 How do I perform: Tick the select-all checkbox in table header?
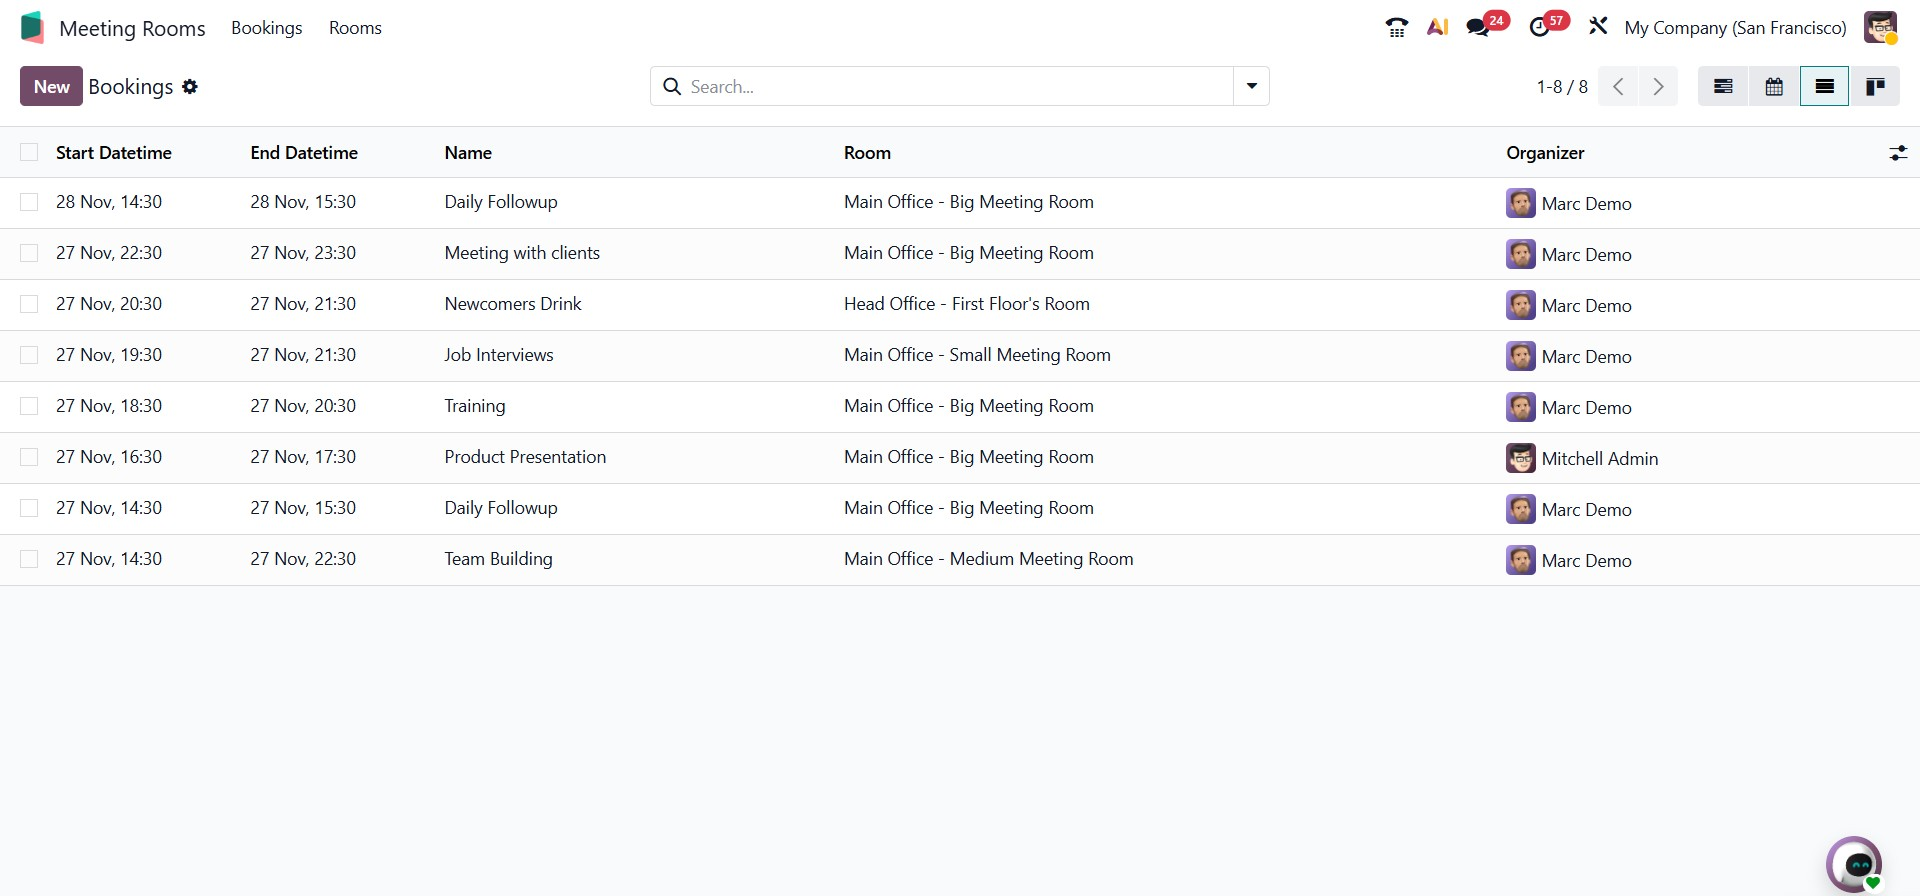pyautogui.click(x=29, y=152)
